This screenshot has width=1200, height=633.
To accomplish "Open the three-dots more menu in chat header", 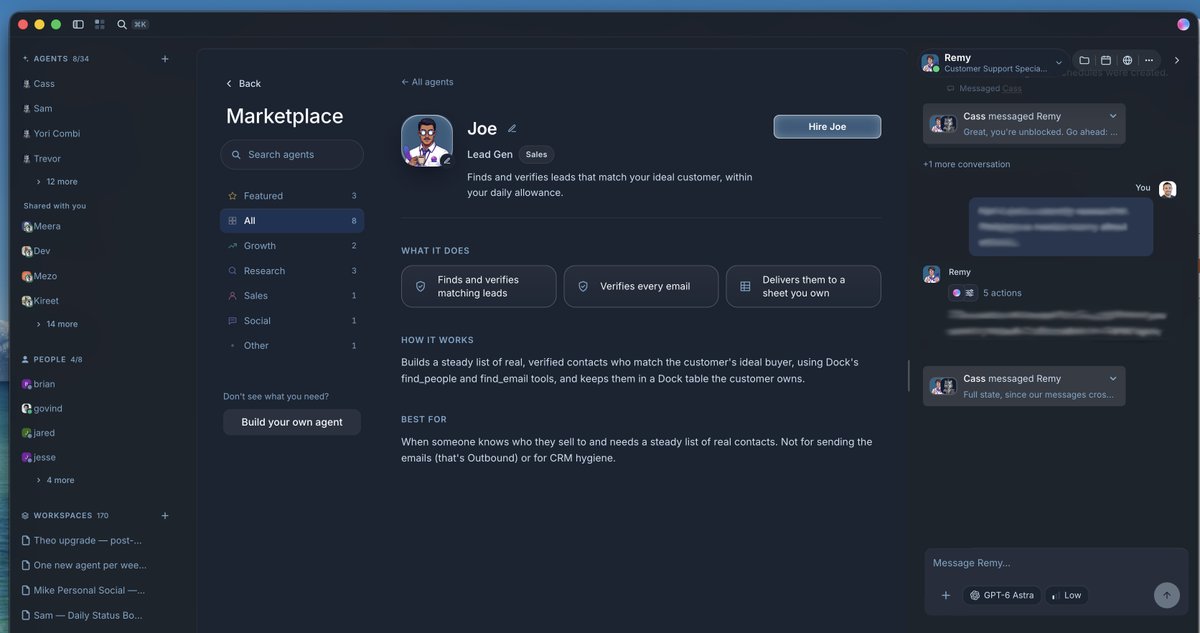I will click(x=1149, y=61).
